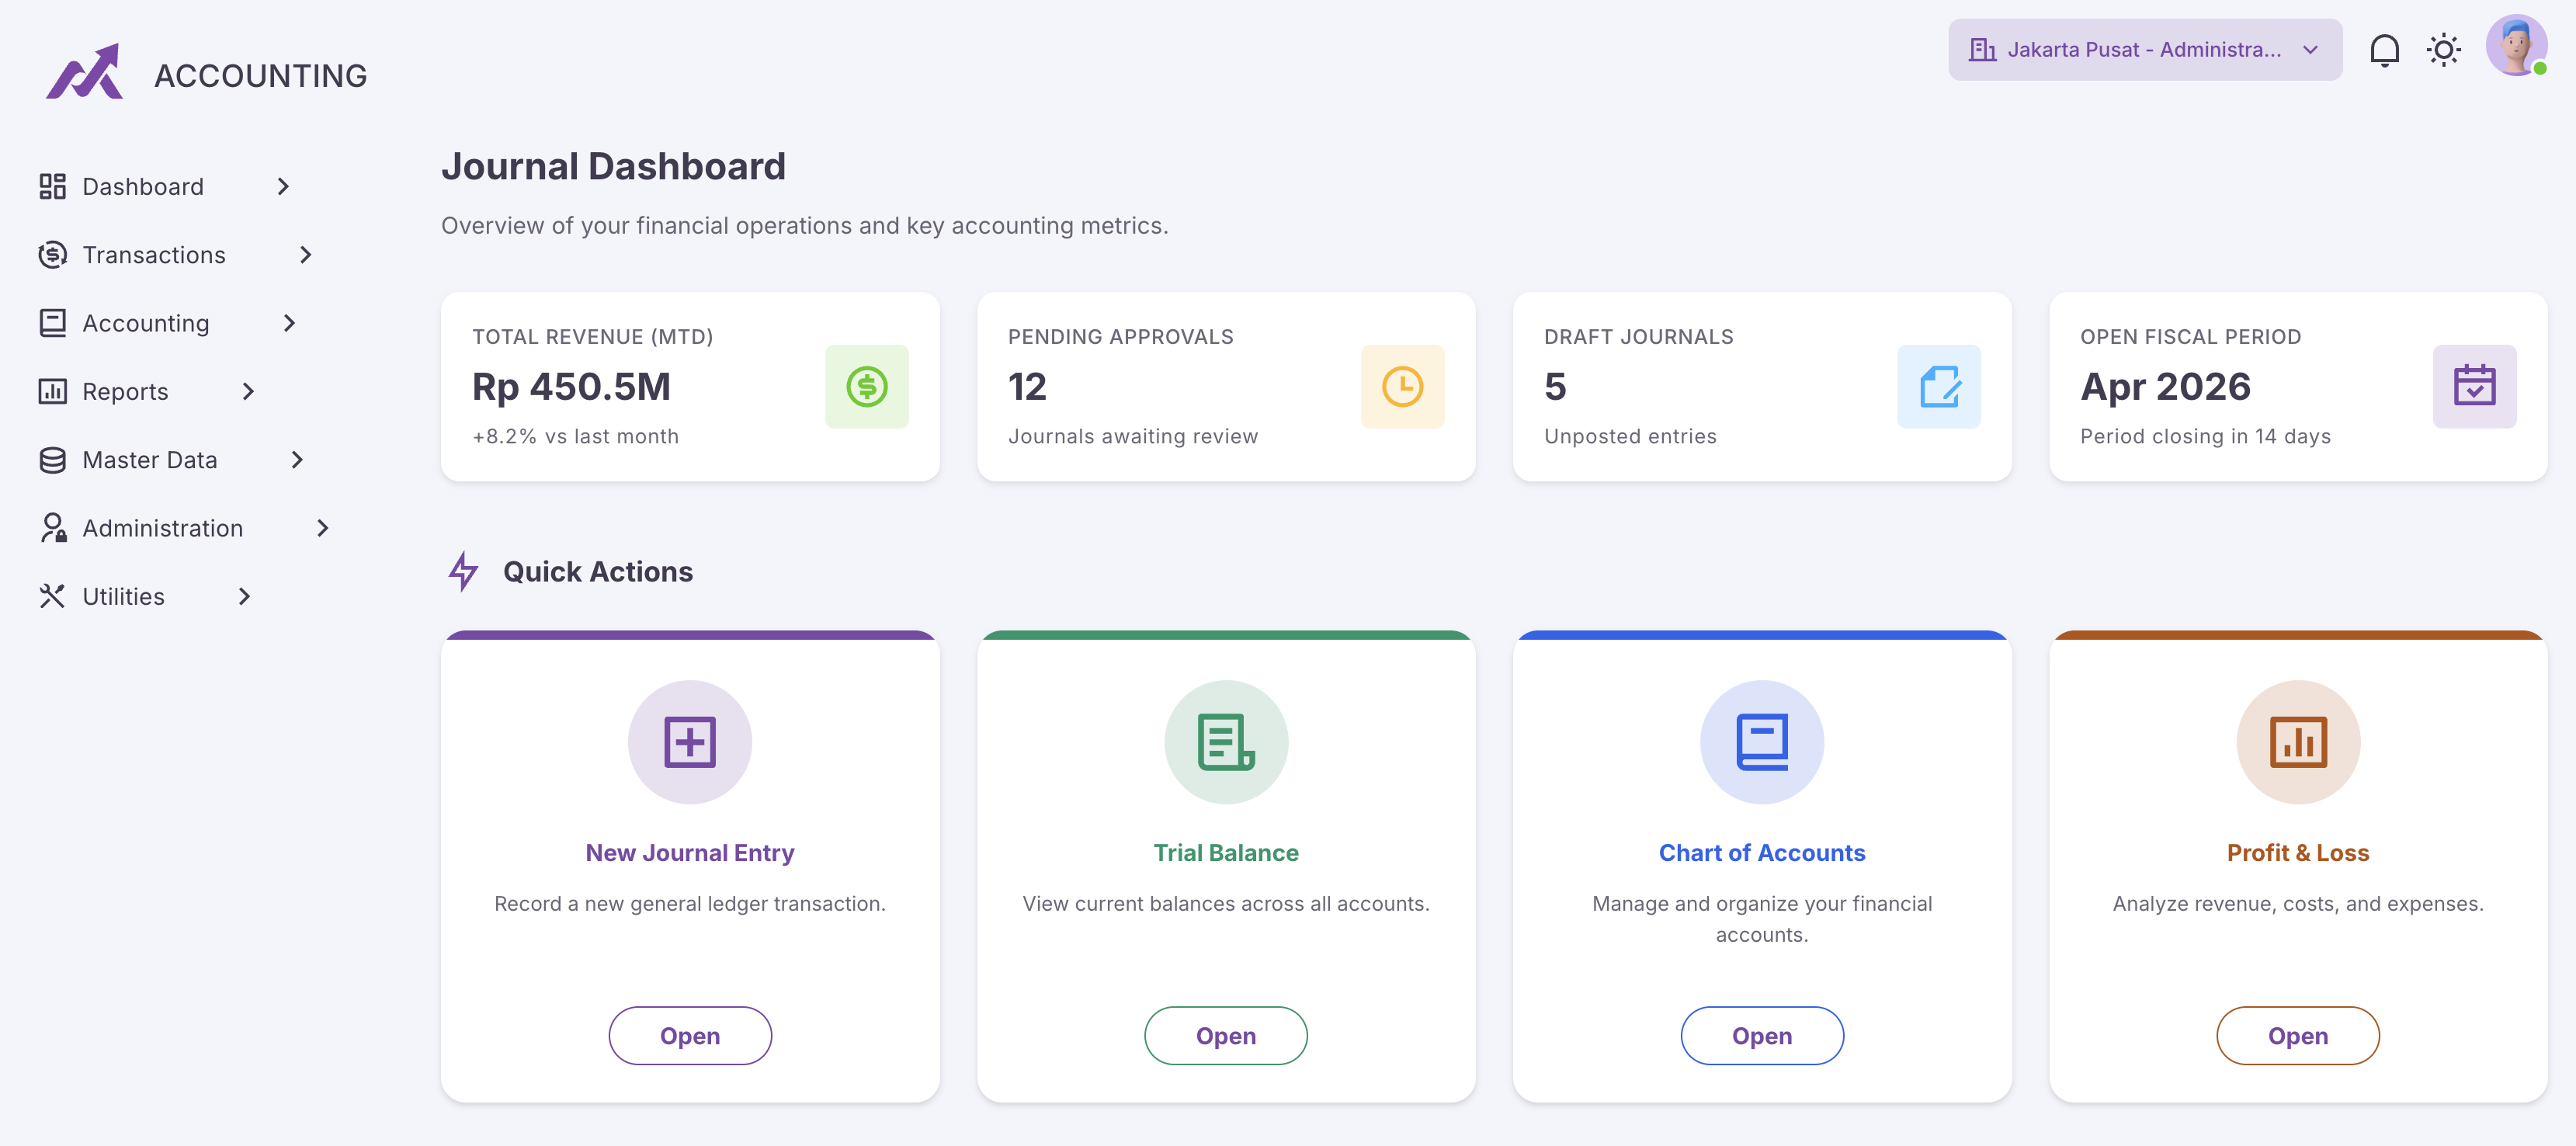Expand the Dashboard menu chevron
The height and width of the screenshot is (1146, 2576).
pyautogui.click(x=283, y=187)
